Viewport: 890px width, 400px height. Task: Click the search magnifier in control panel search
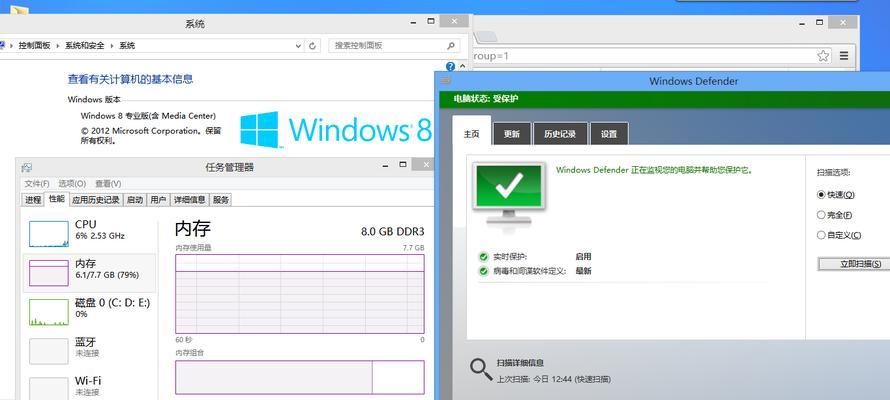451,45
